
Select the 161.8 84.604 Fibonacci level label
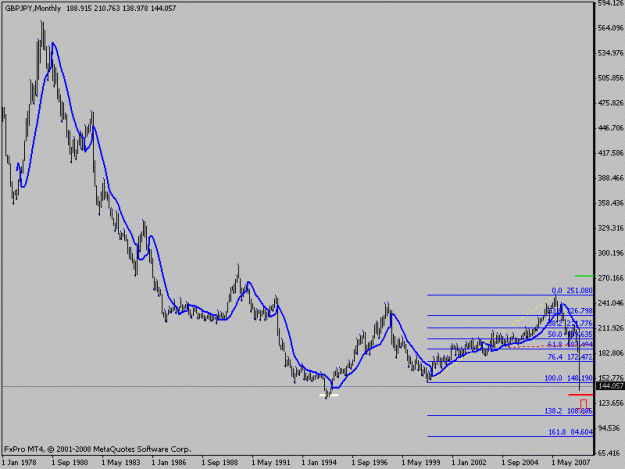coord(571,432)
